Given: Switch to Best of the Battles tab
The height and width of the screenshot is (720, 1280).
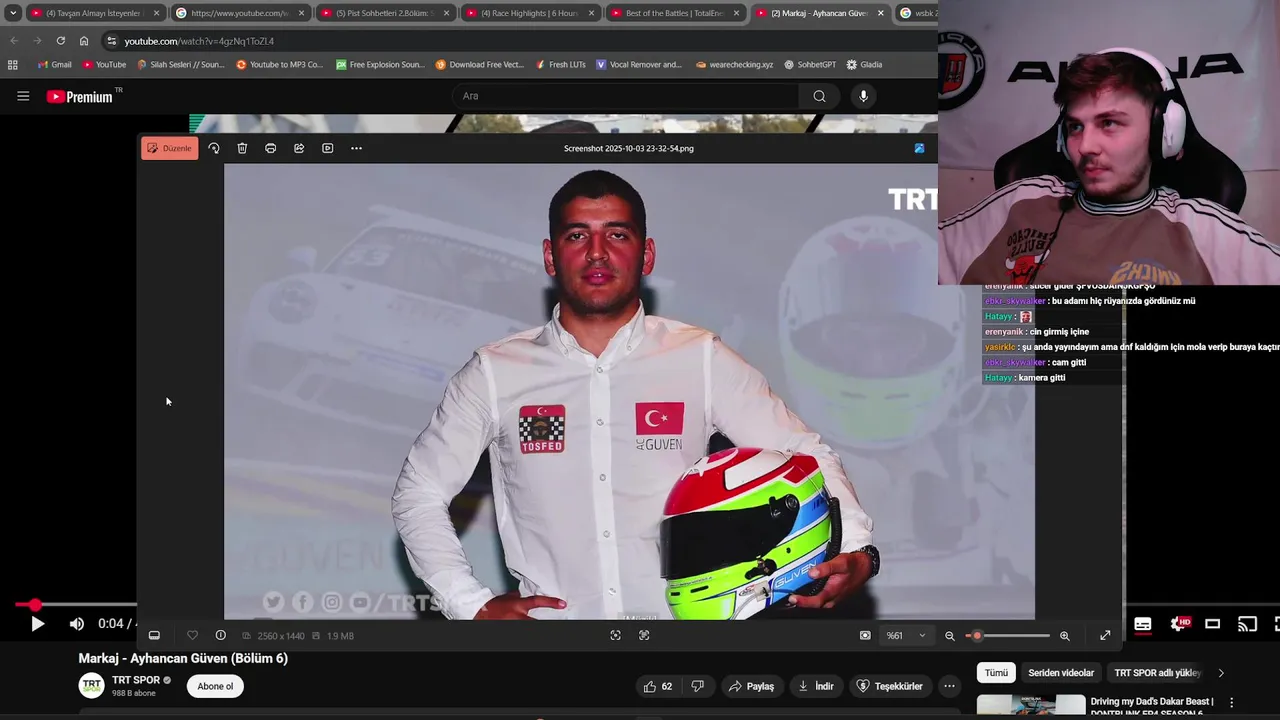Looking at the screenshot, I should pyautogui.click(x=675, y=13).
